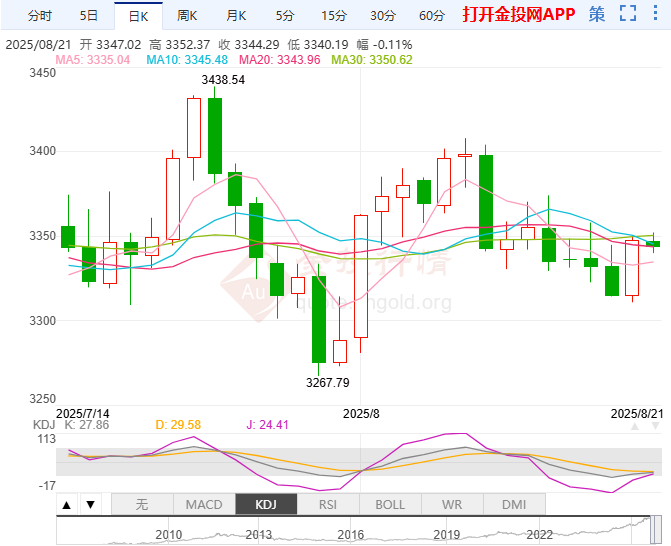Click the KDJ K: 27.86 value
Viewport: 671px width, 546px height.
pos(71,424)
